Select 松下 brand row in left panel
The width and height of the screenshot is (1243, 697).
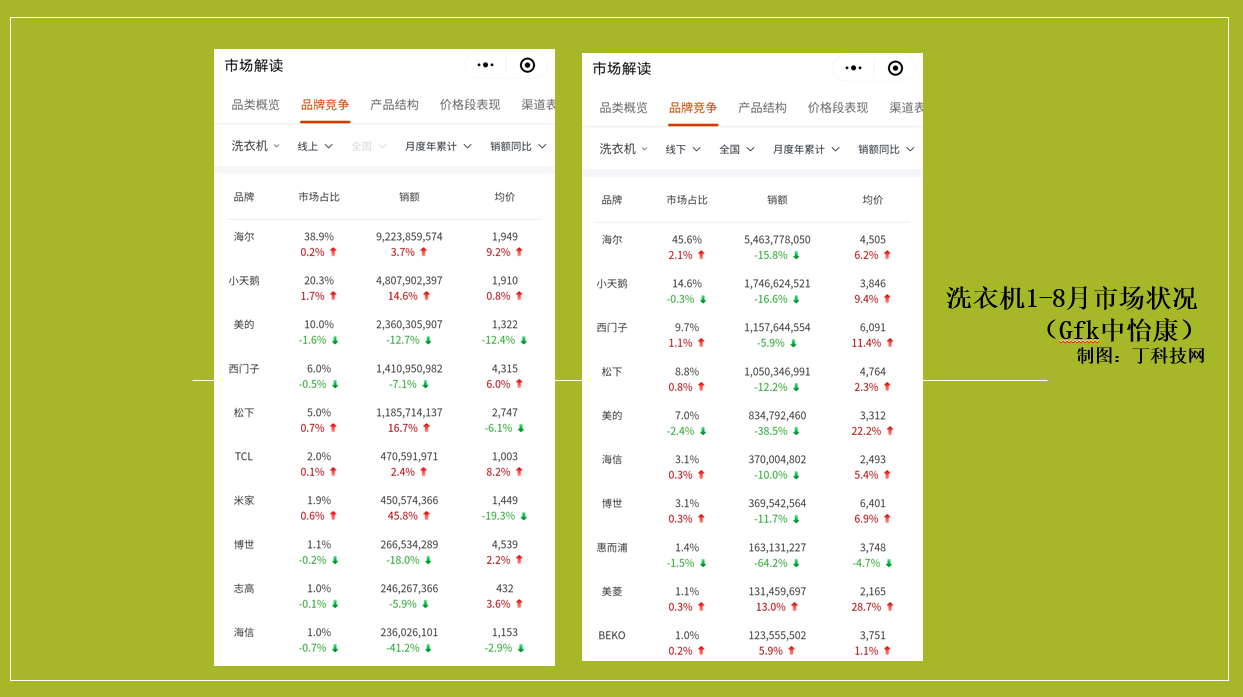pos(384,420)
